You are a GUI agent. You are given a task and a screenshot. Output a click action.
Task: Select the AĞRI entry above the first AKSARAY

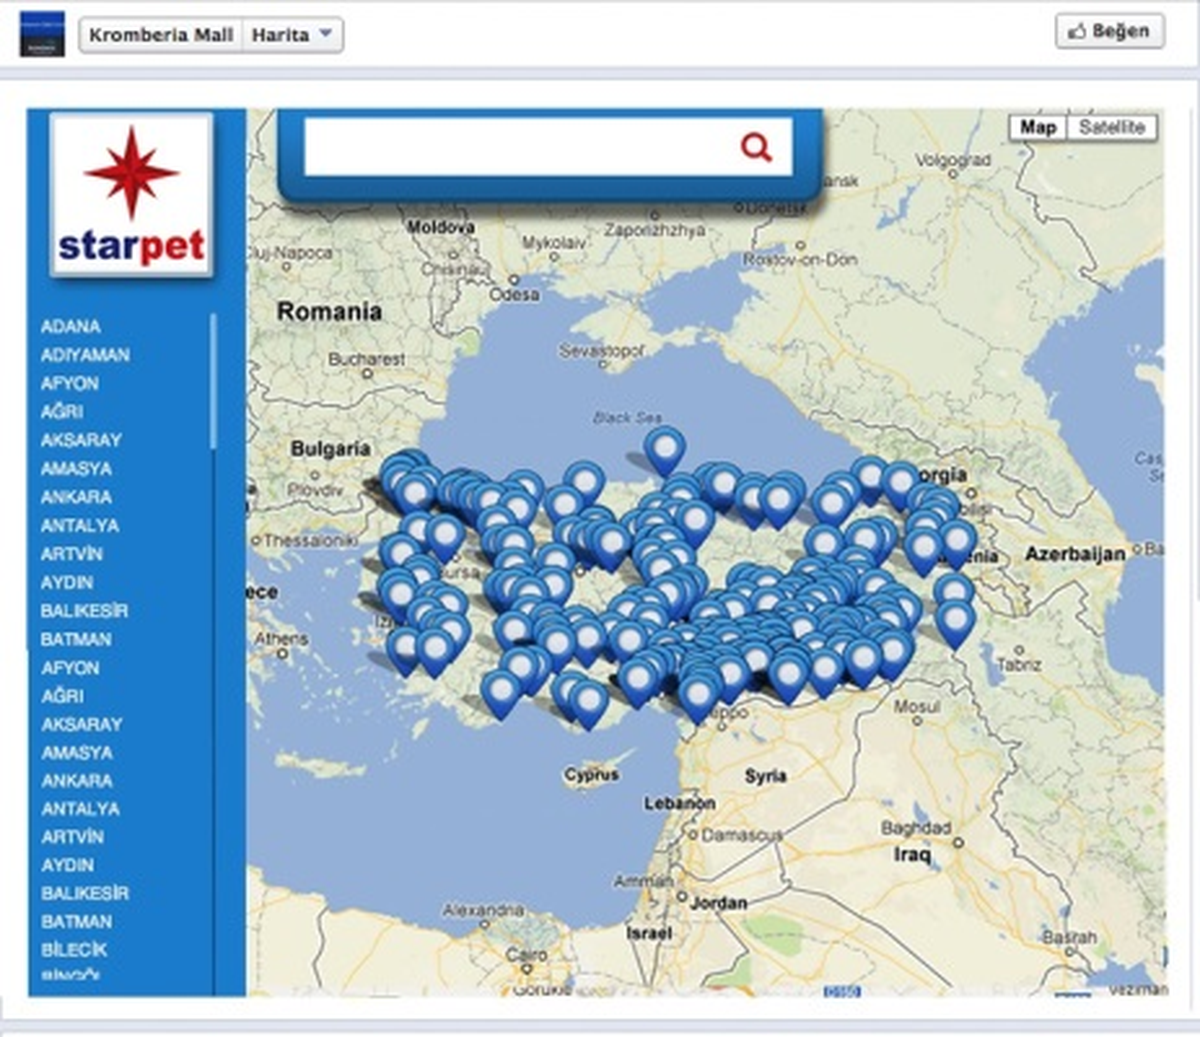62,411
